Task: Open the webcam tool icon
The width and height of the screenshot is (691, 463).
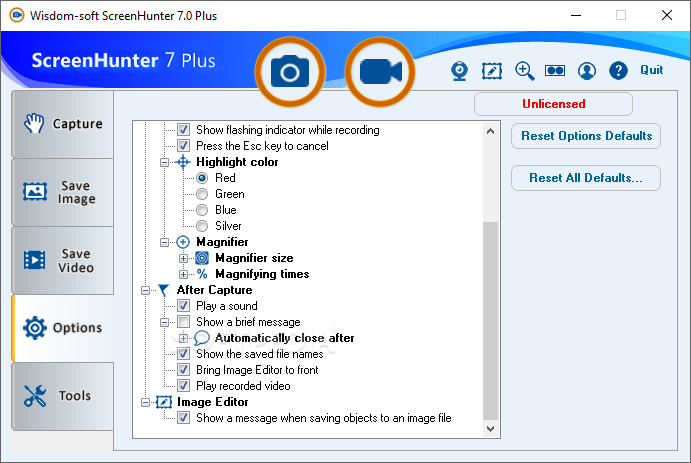Action: 459,71
